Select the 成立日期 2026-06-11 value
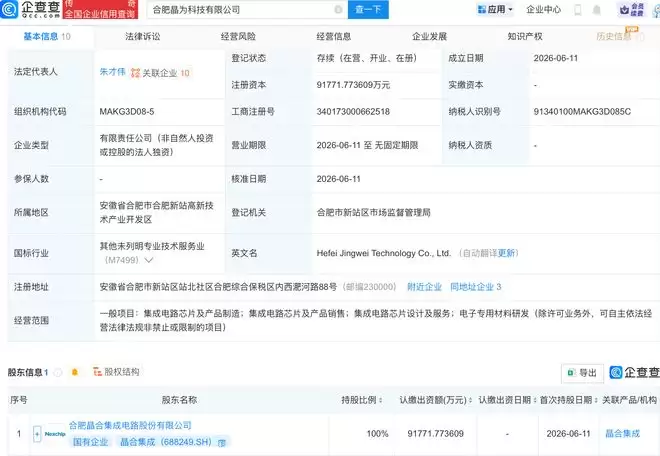The image size is (660, 456). pos(556,58)
